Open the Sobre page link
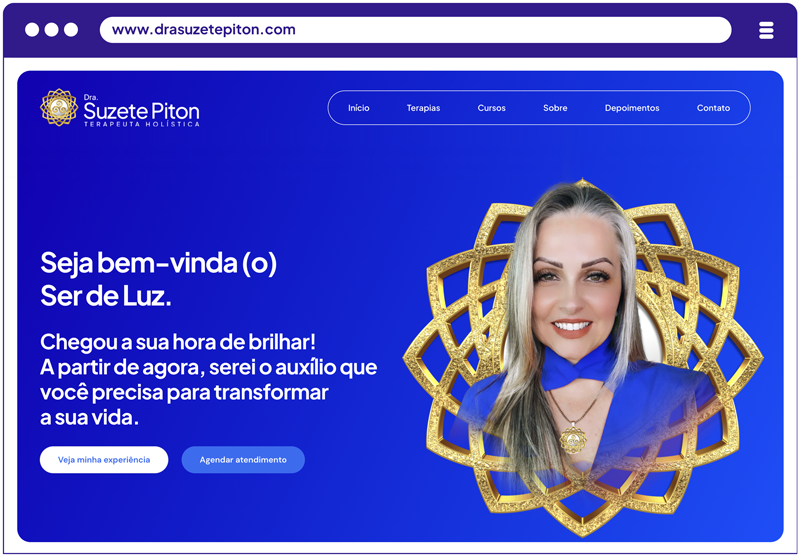Viewport: 800px width, 557px height. 555,108
